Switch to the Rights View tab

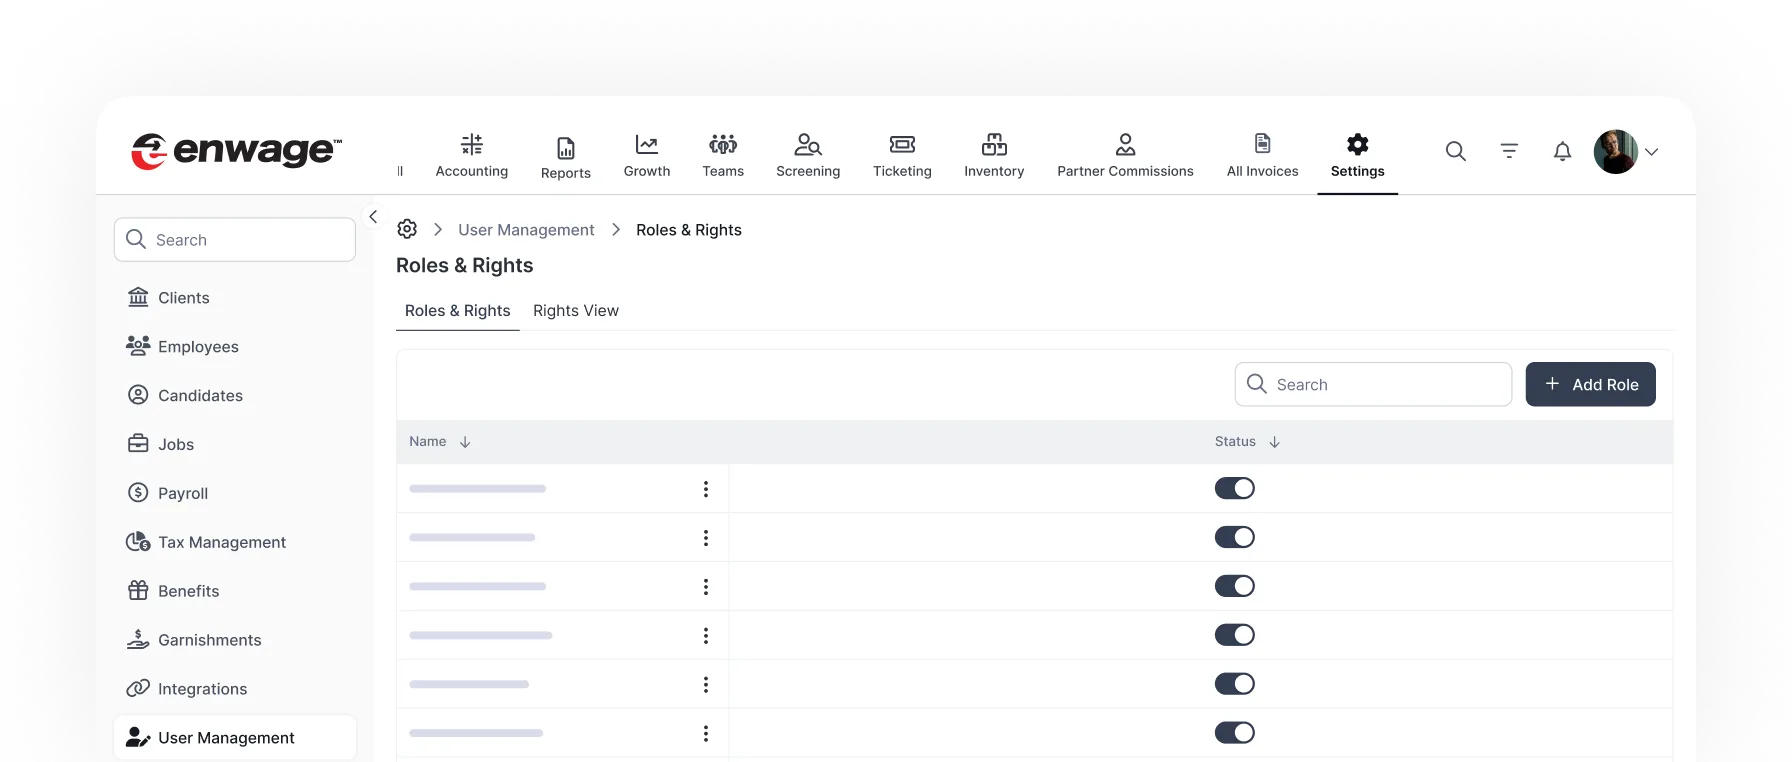click(x=575, y=311)
